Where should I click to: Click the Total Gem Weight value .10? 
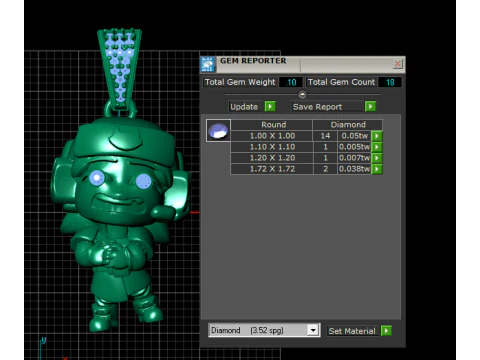tap(291, 82)
